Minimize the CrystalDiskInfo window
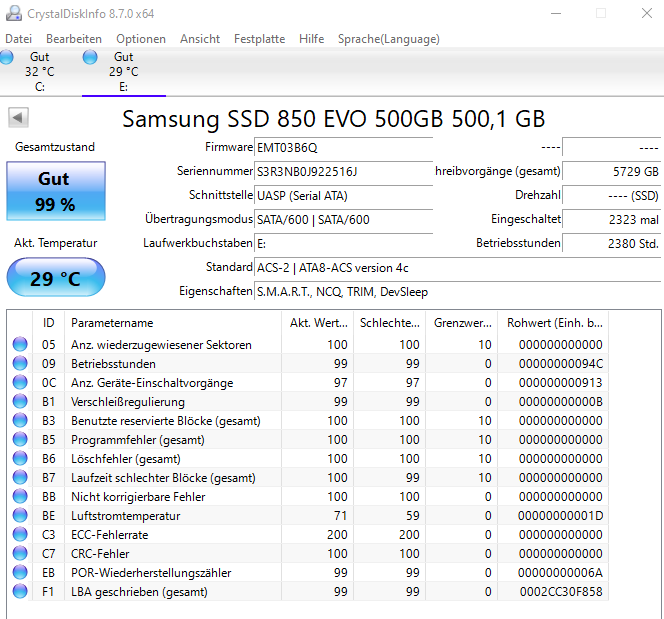Screen dimensions: 664x619 556,14
